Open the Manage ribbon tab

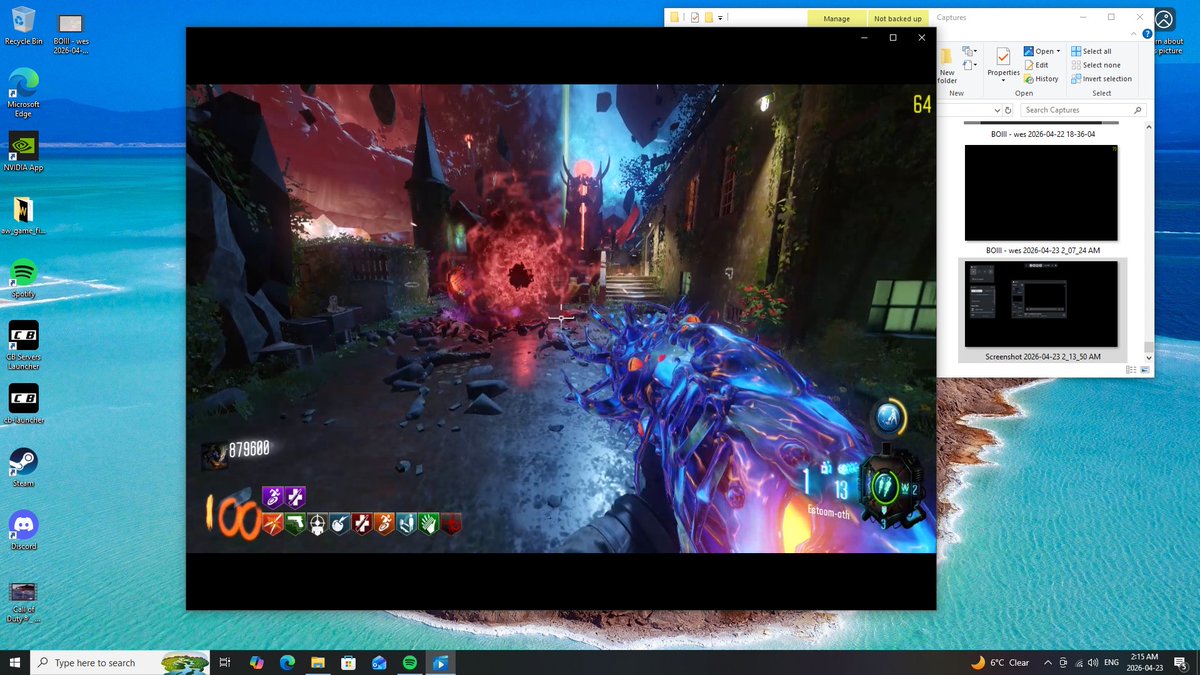click(837, 18)
